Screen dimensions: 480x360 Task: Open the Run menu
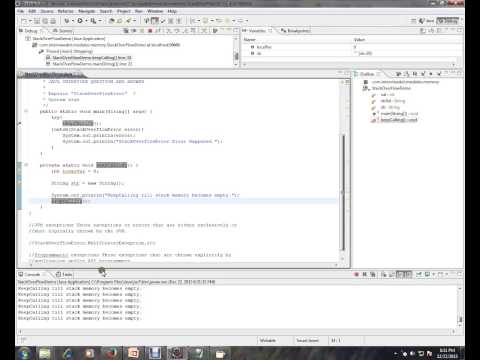(x=139, y=11)
